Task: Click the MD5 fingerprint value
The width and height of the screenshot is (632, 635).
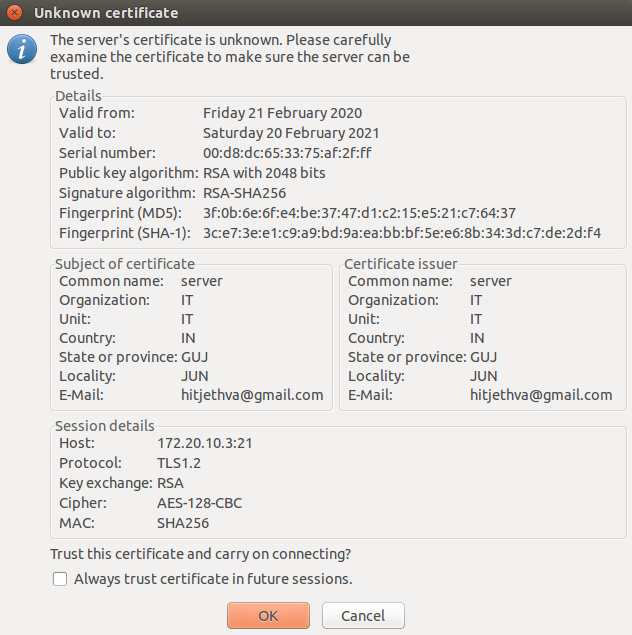Action: coord(359,213)
